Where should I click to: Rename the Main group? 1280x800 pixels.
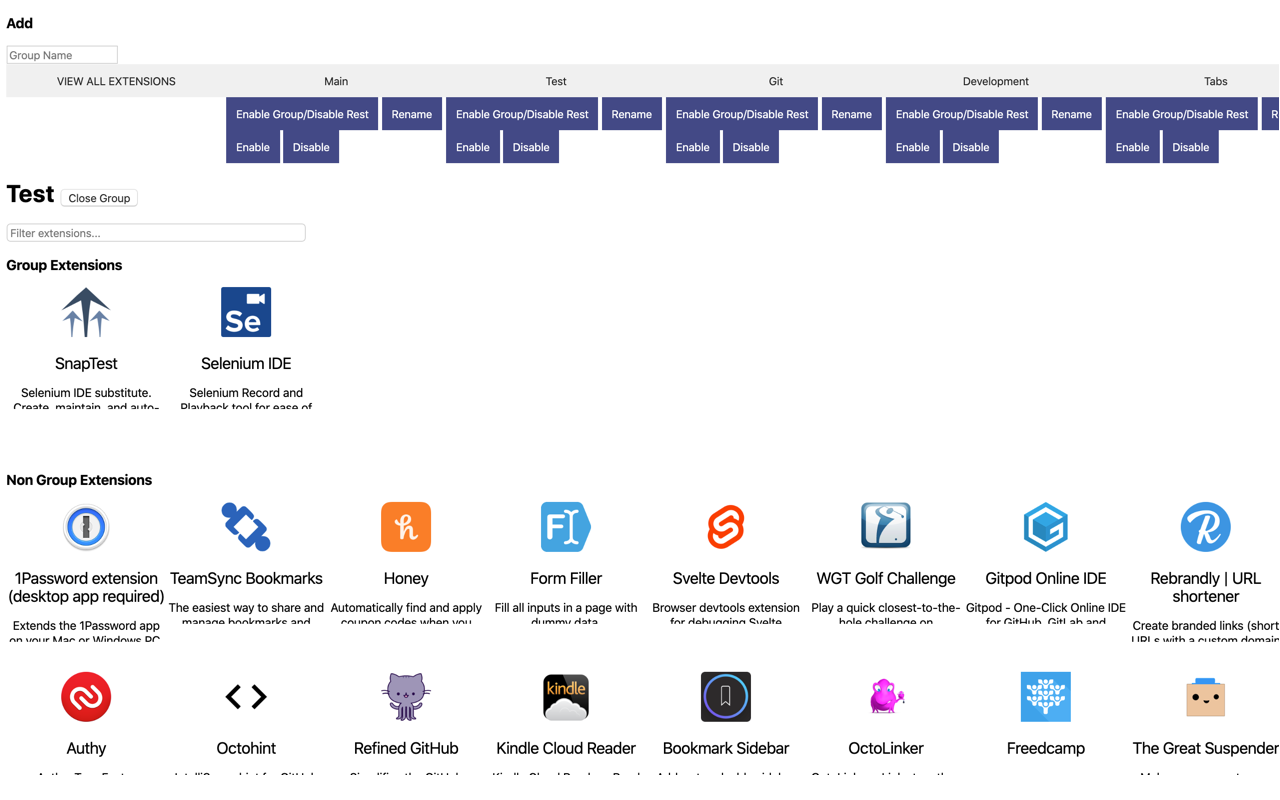point(412,114)
